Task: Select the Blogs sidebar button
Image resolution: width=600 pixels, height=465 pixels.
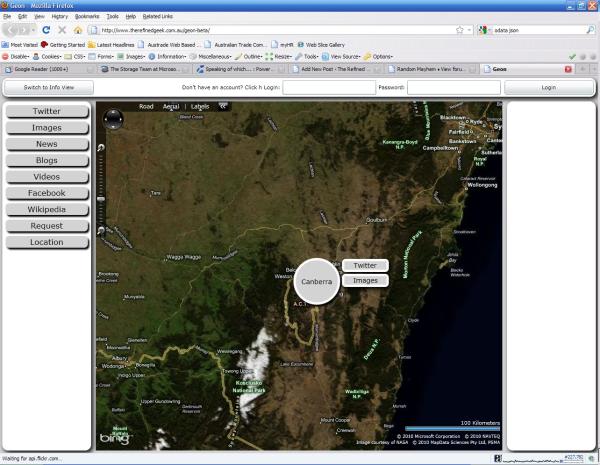Action: click(x=47, y=160)
